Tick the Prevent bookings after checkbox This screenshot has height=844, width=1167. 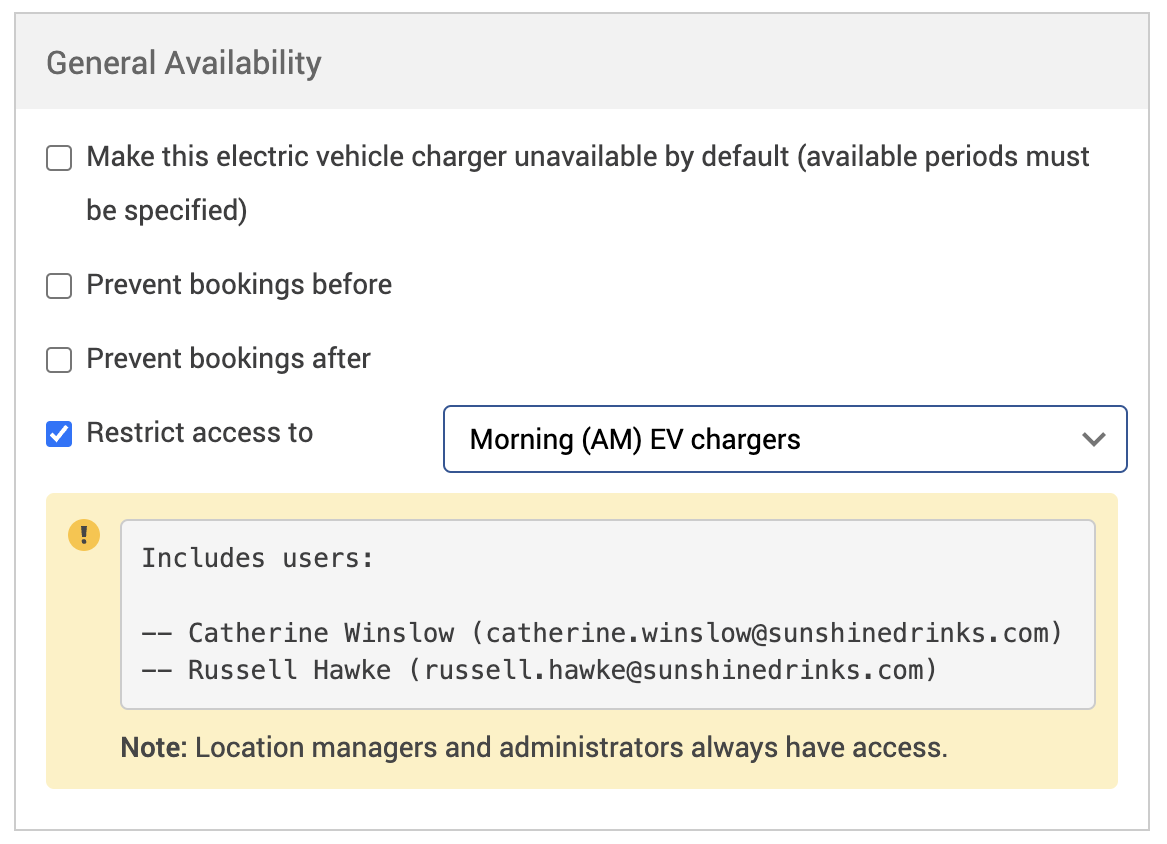(60, 360)
